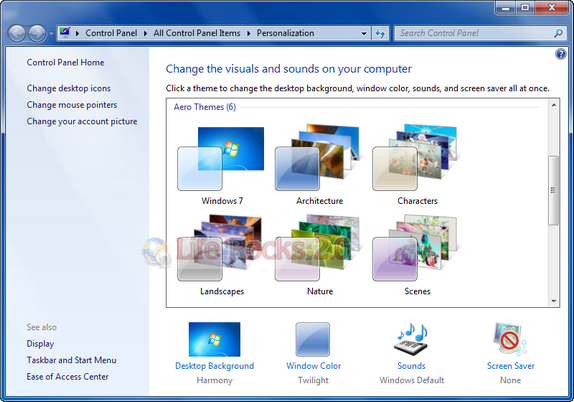Click the Forward navigation arrow
This screenshot has width=574, height=402.
tap(37, 34)
